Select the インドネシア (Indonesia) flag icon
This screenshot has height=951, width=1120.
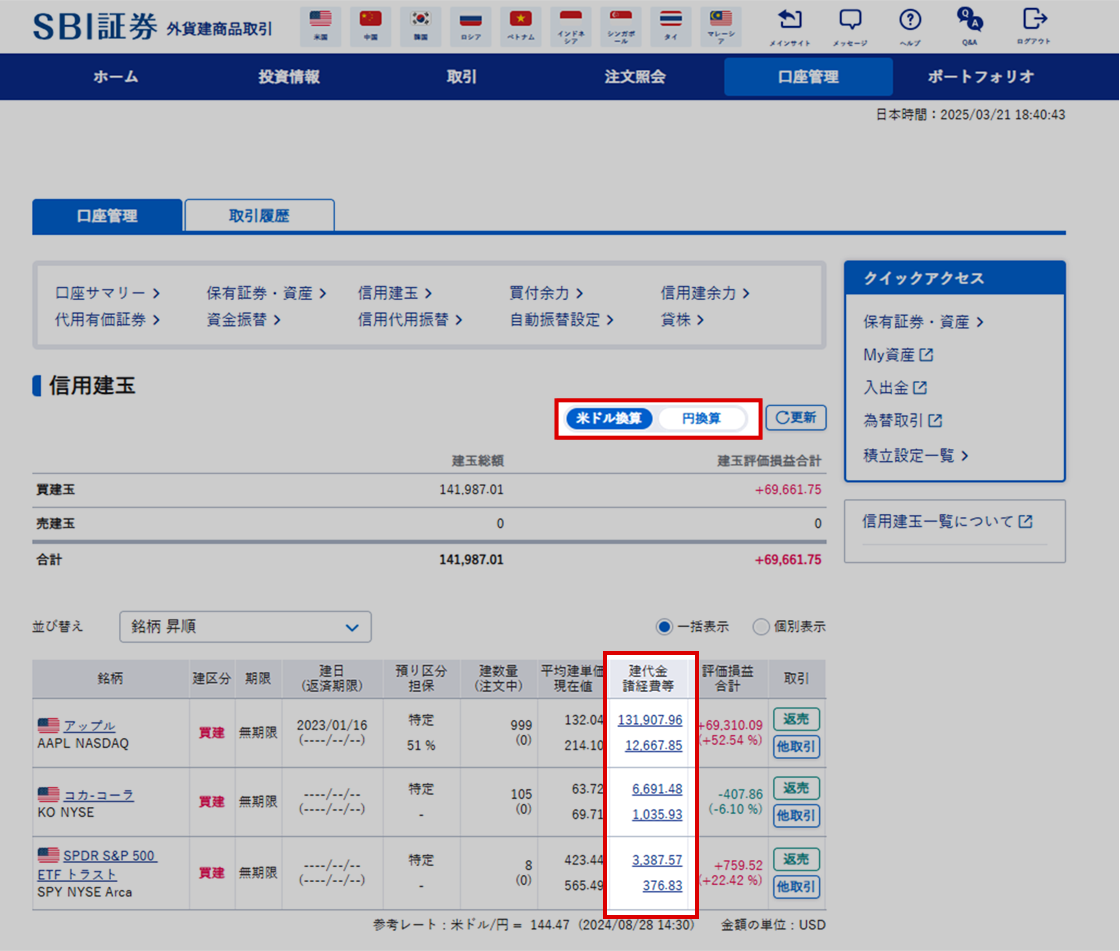[x=571, y=26]
